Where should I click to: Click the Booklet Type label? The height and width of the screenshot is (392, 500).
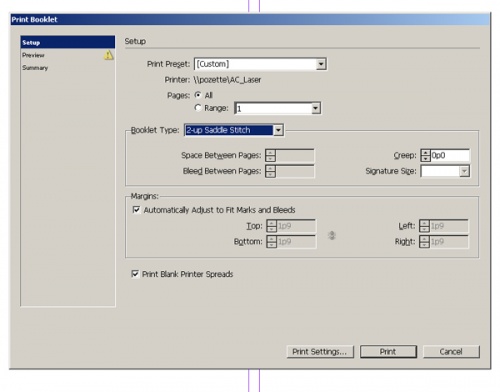155,130
